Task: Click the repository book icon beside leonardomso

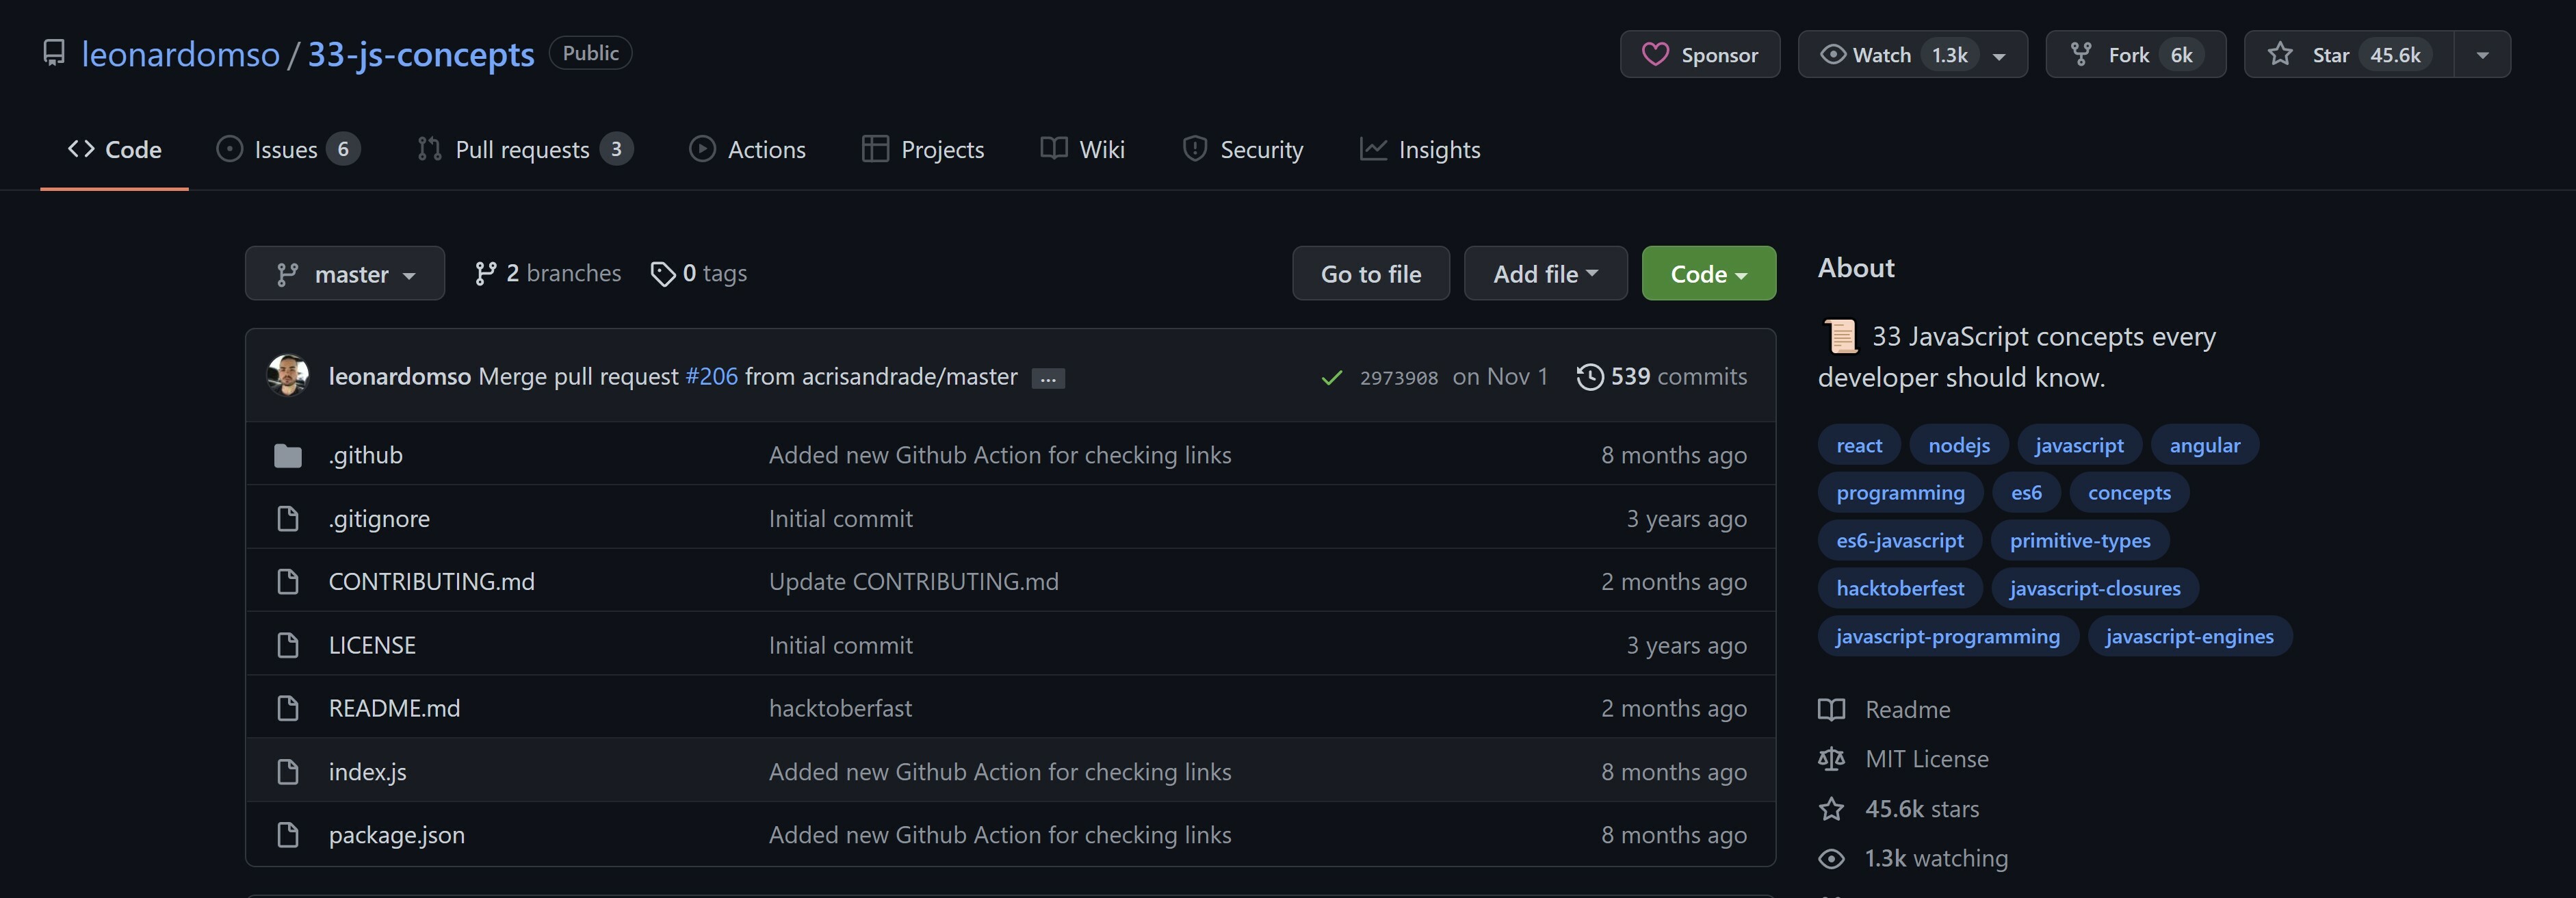Action: [54, 53]
